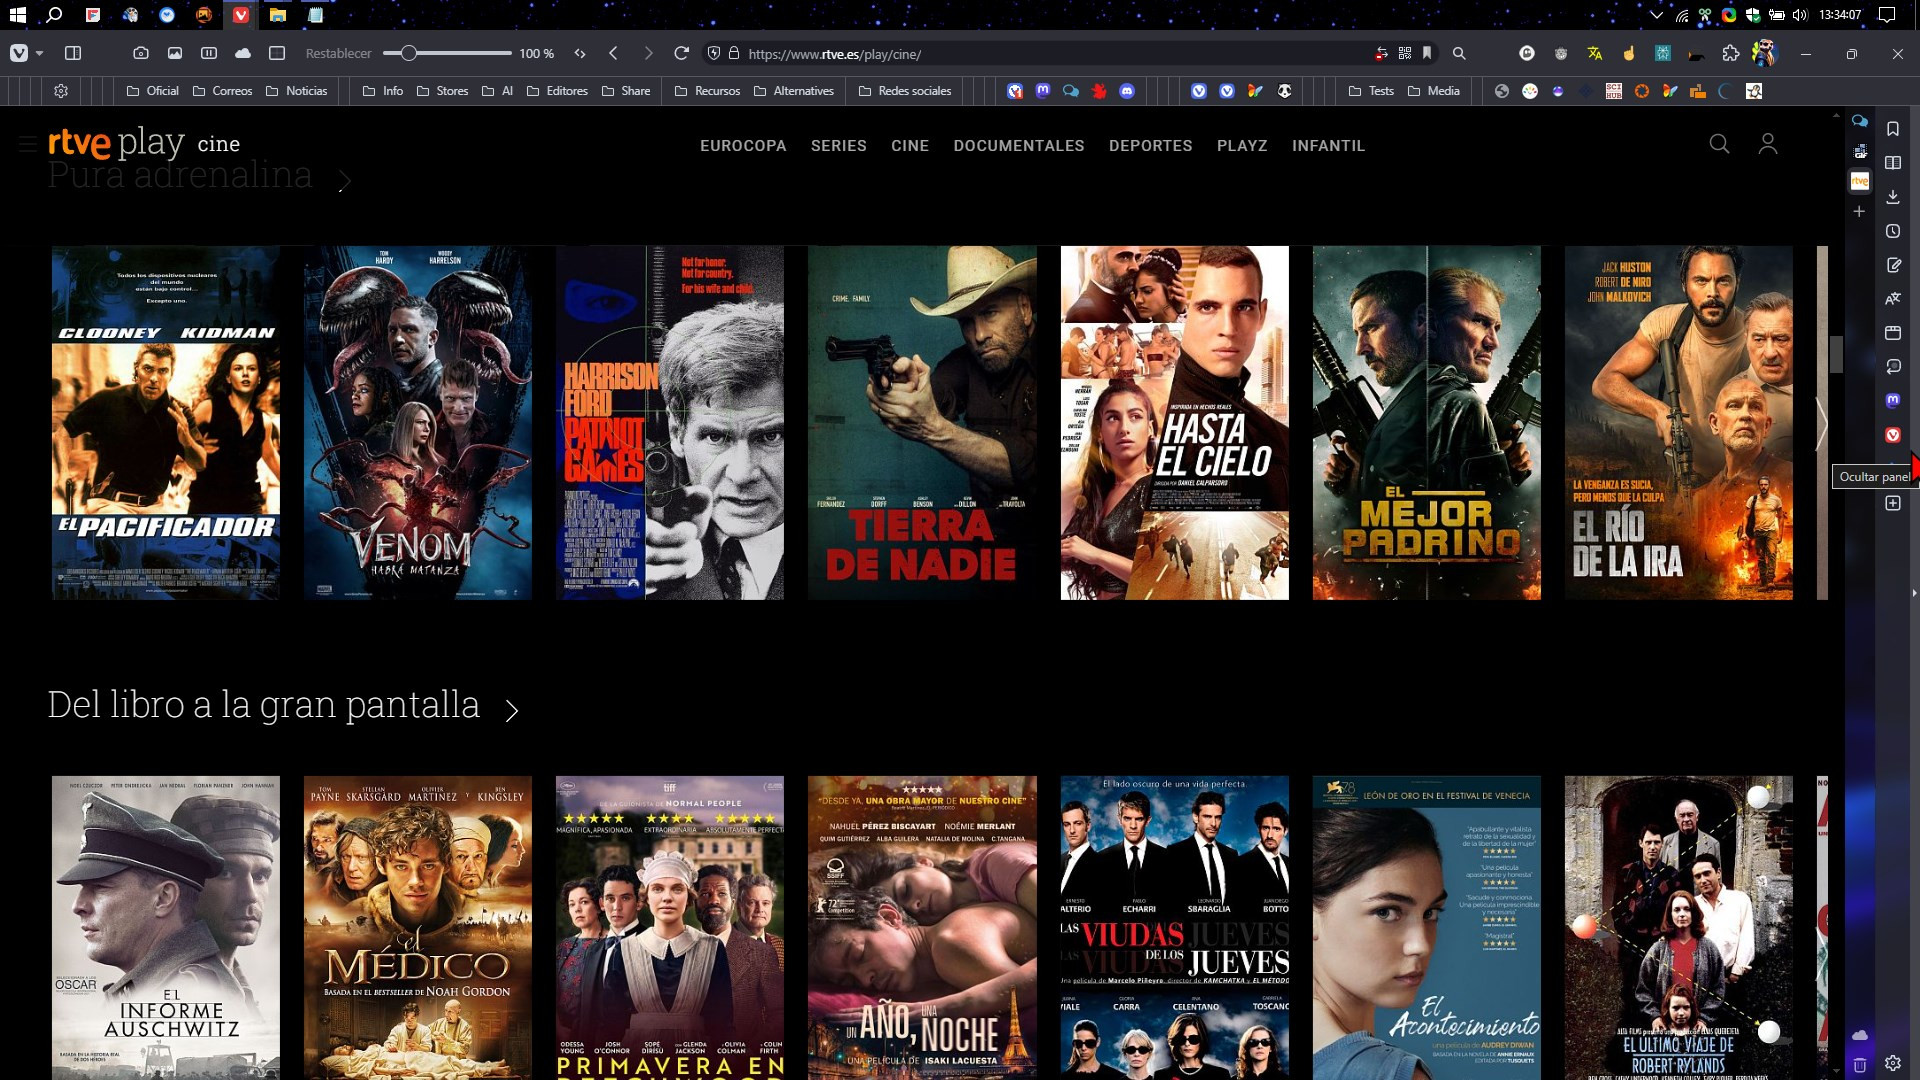Open El Mejor Padrino poster
This screenshot has width=1920, height=1080.
[x=1426, y=423]
